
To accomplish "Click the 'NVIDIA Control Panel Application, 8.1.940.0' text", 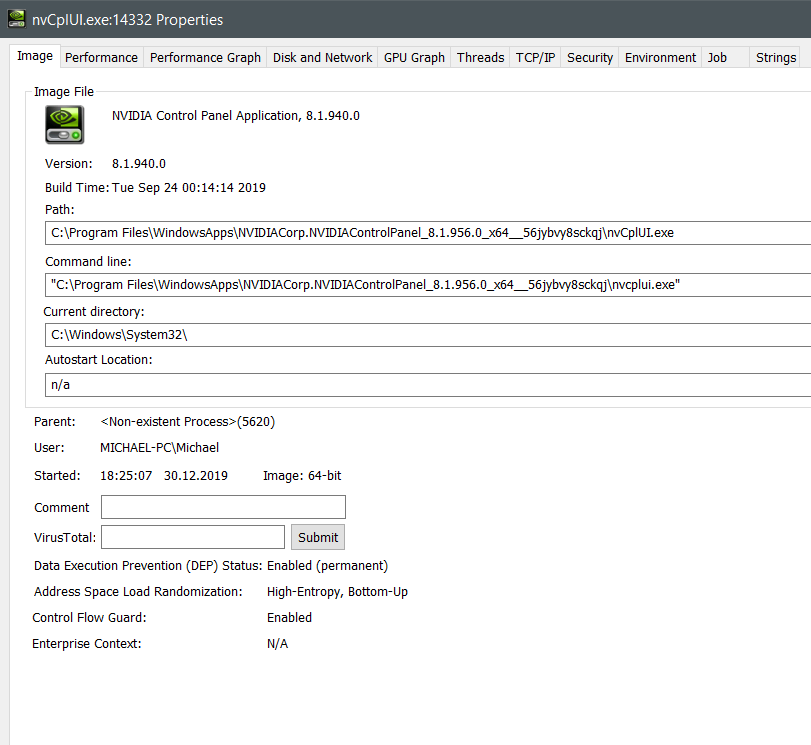I will (235, 115).
